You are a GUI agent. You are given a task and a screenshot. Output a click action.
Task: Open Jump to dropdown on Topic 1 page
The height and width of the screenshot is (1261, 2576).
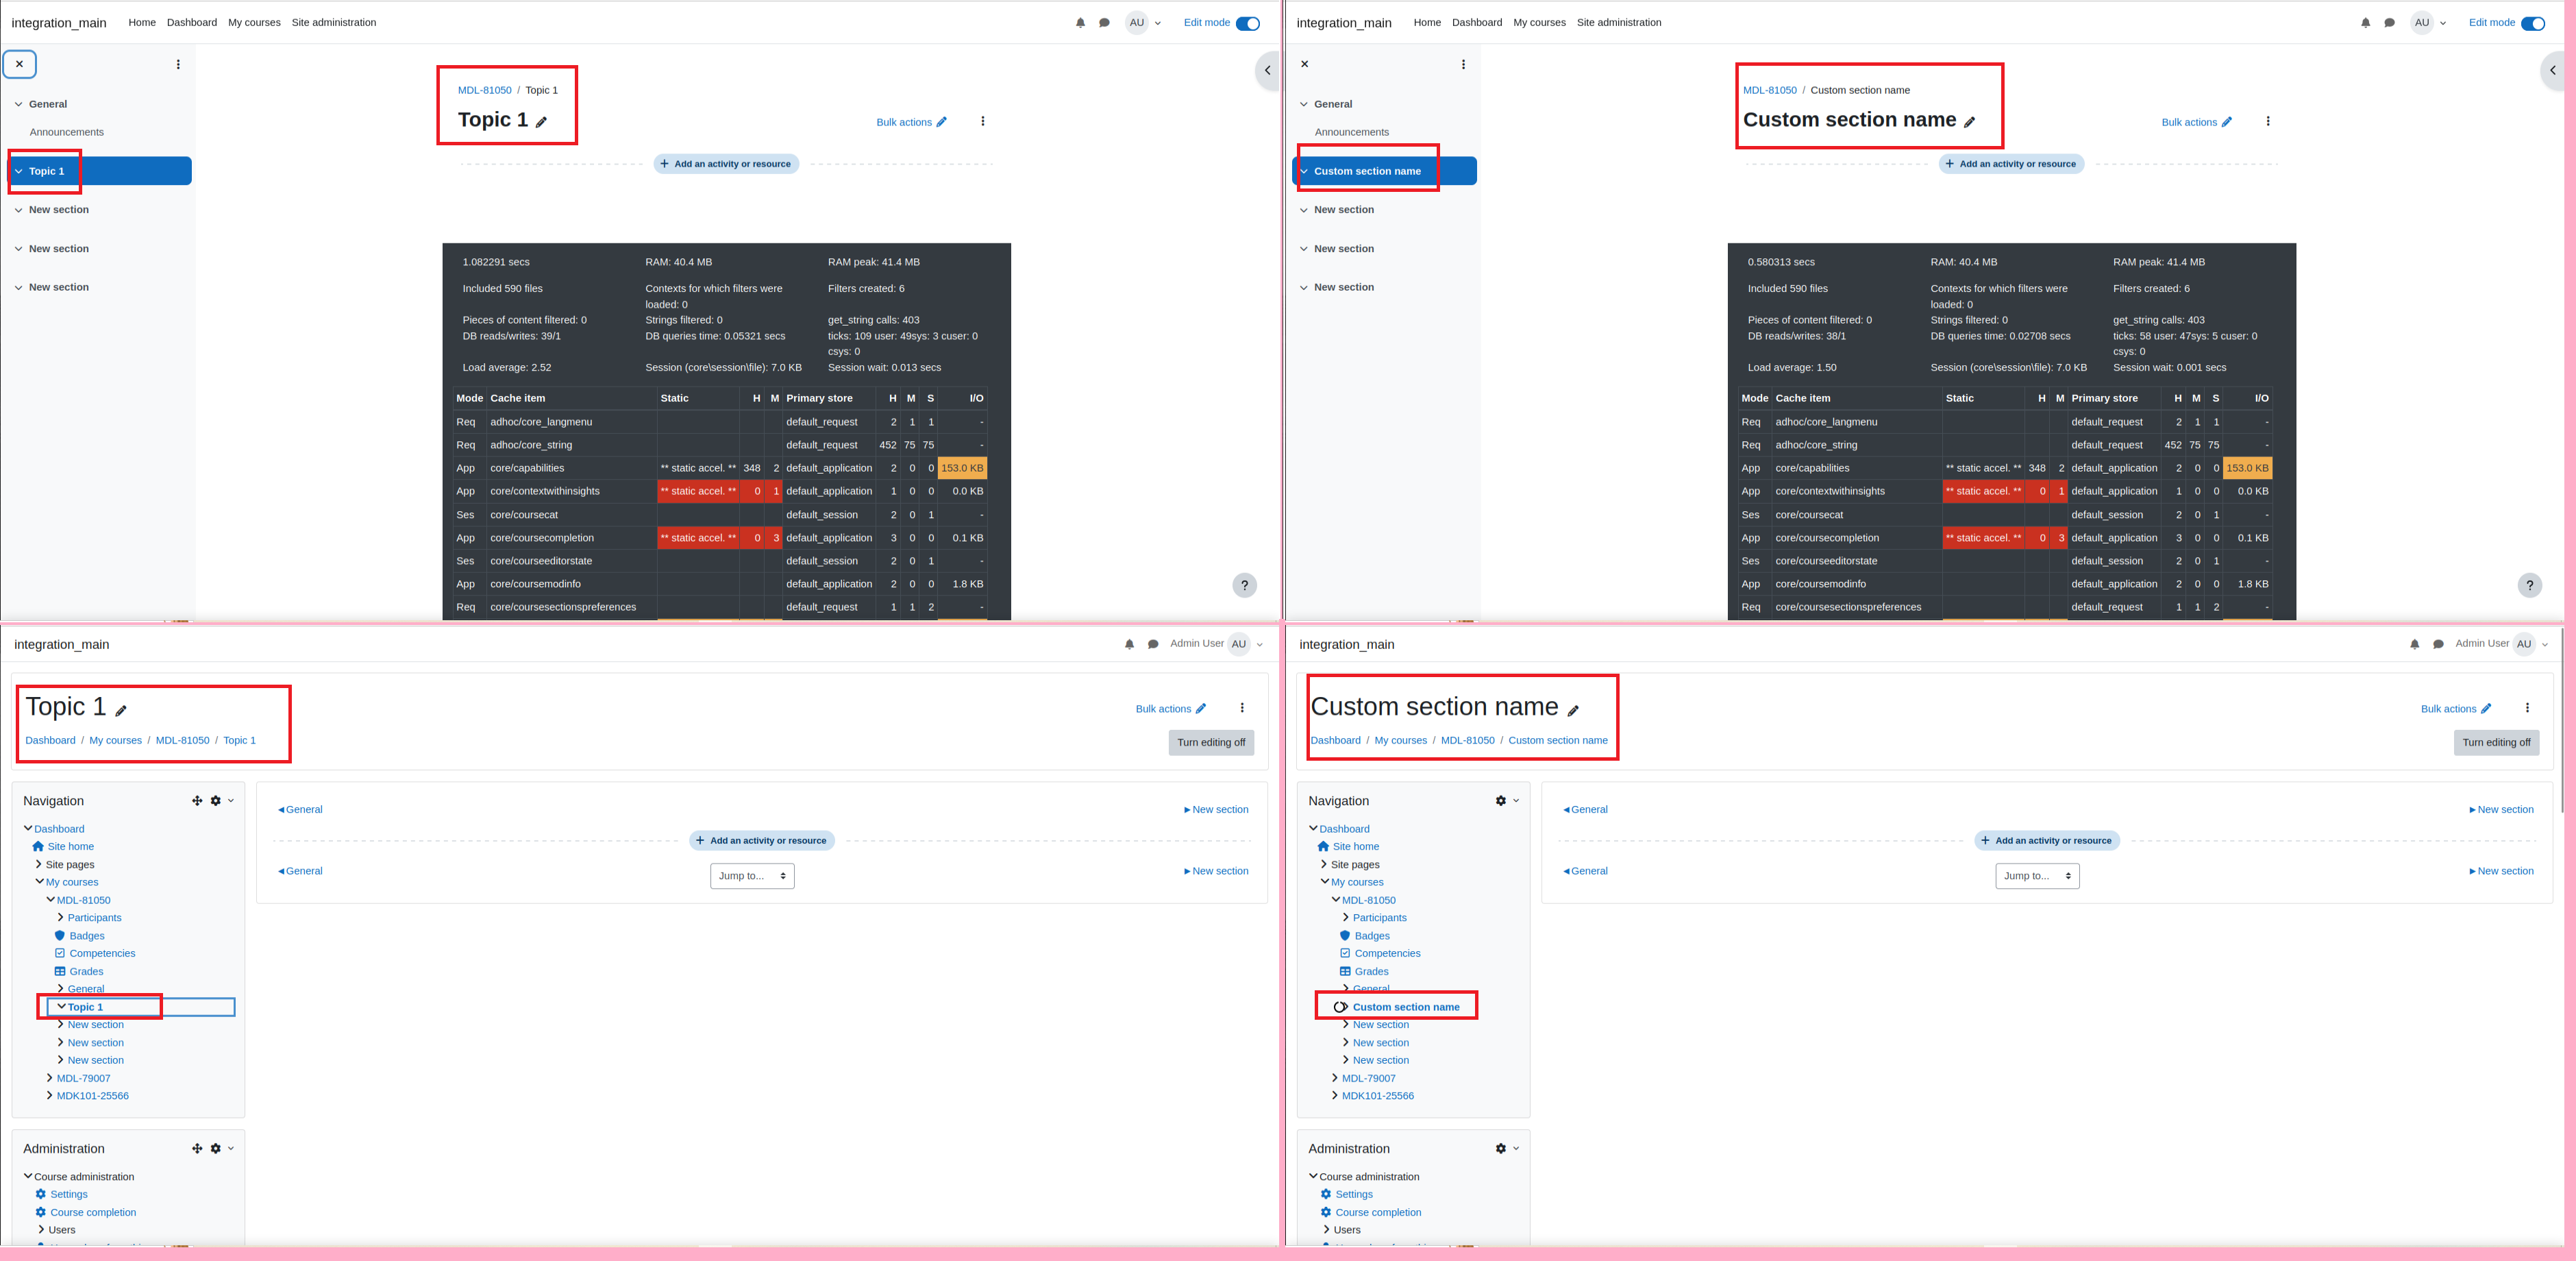pyautogui.click(x=752, y=876)
